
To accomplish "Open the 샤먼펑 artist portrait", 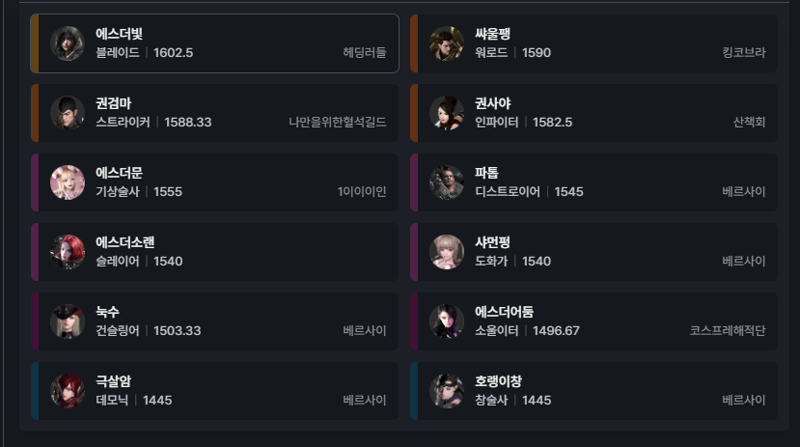I will 446,252.
